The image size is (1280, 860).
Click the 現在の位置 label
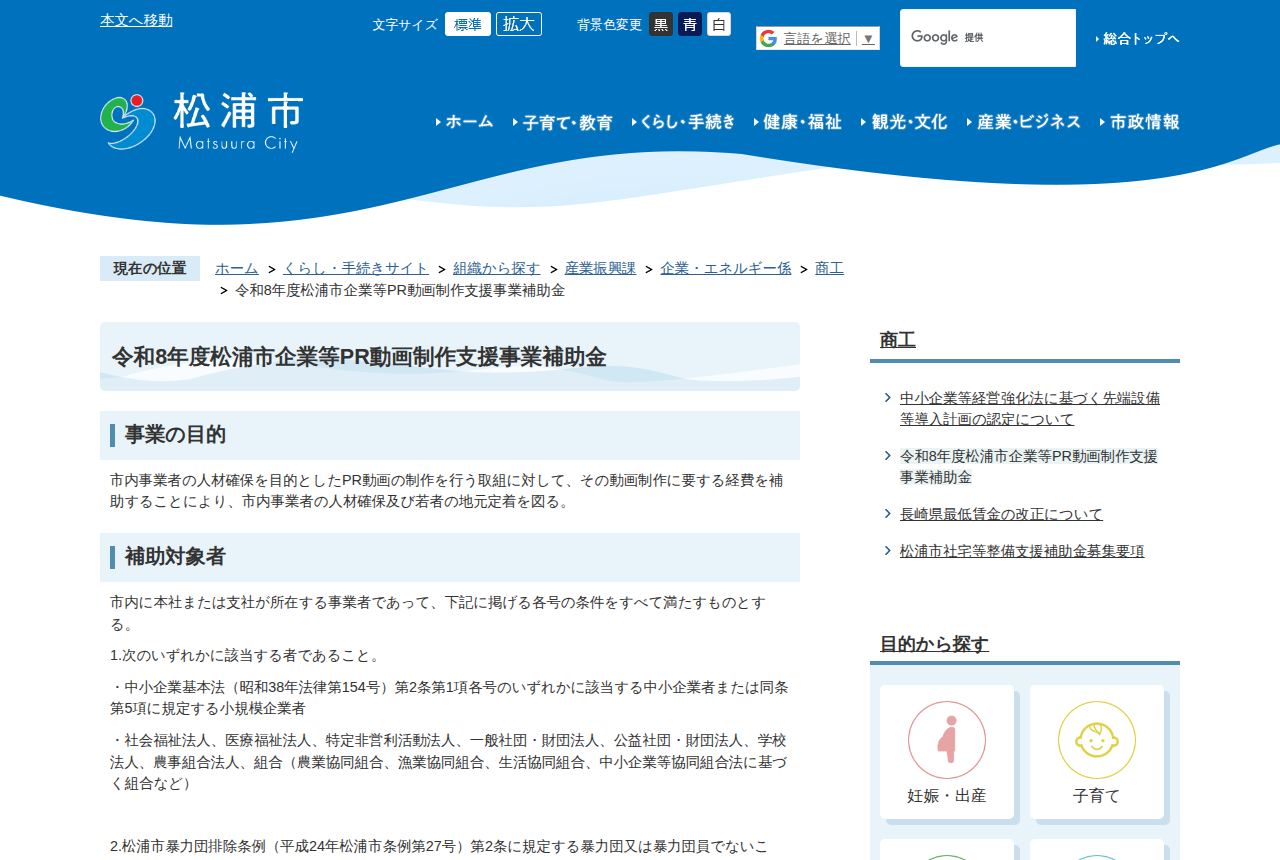tap(150, 268)
